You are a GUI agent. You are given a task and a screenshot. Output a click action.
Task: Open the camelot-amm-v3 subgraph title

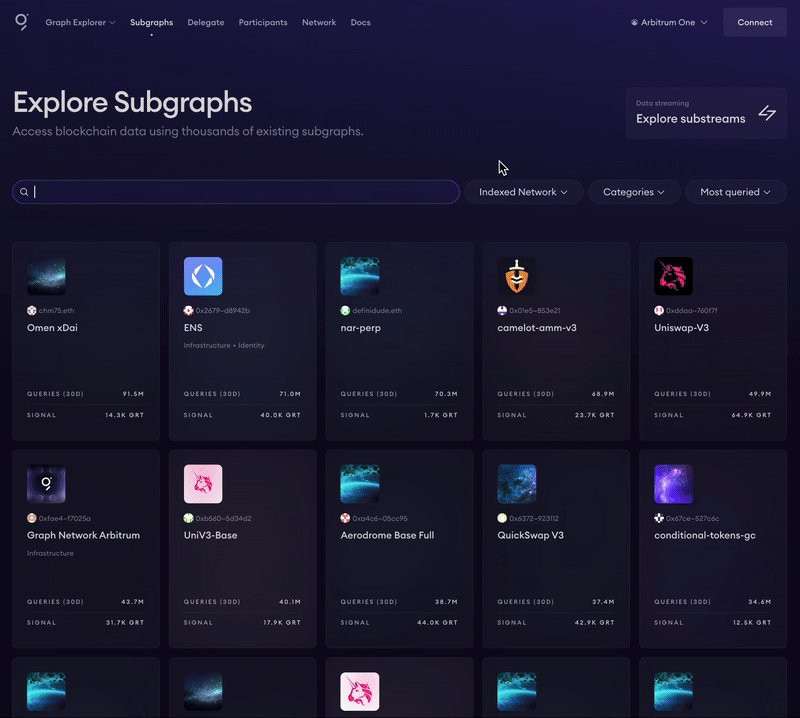click(537, 328)
